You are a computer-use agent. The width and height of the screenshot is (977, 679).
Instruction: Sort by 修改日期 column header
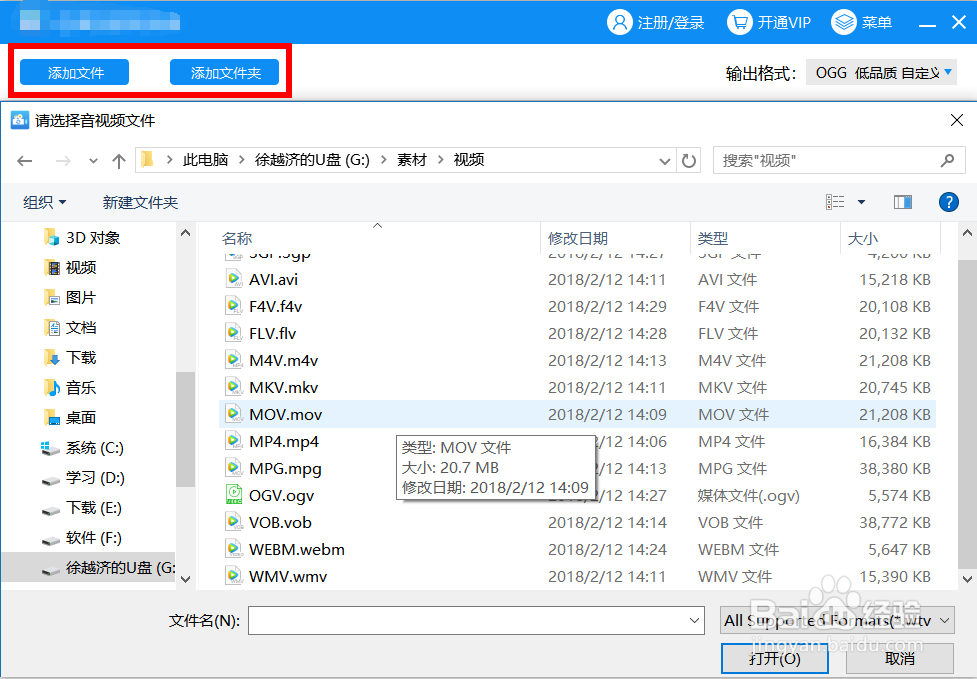[x=578, y=238]
